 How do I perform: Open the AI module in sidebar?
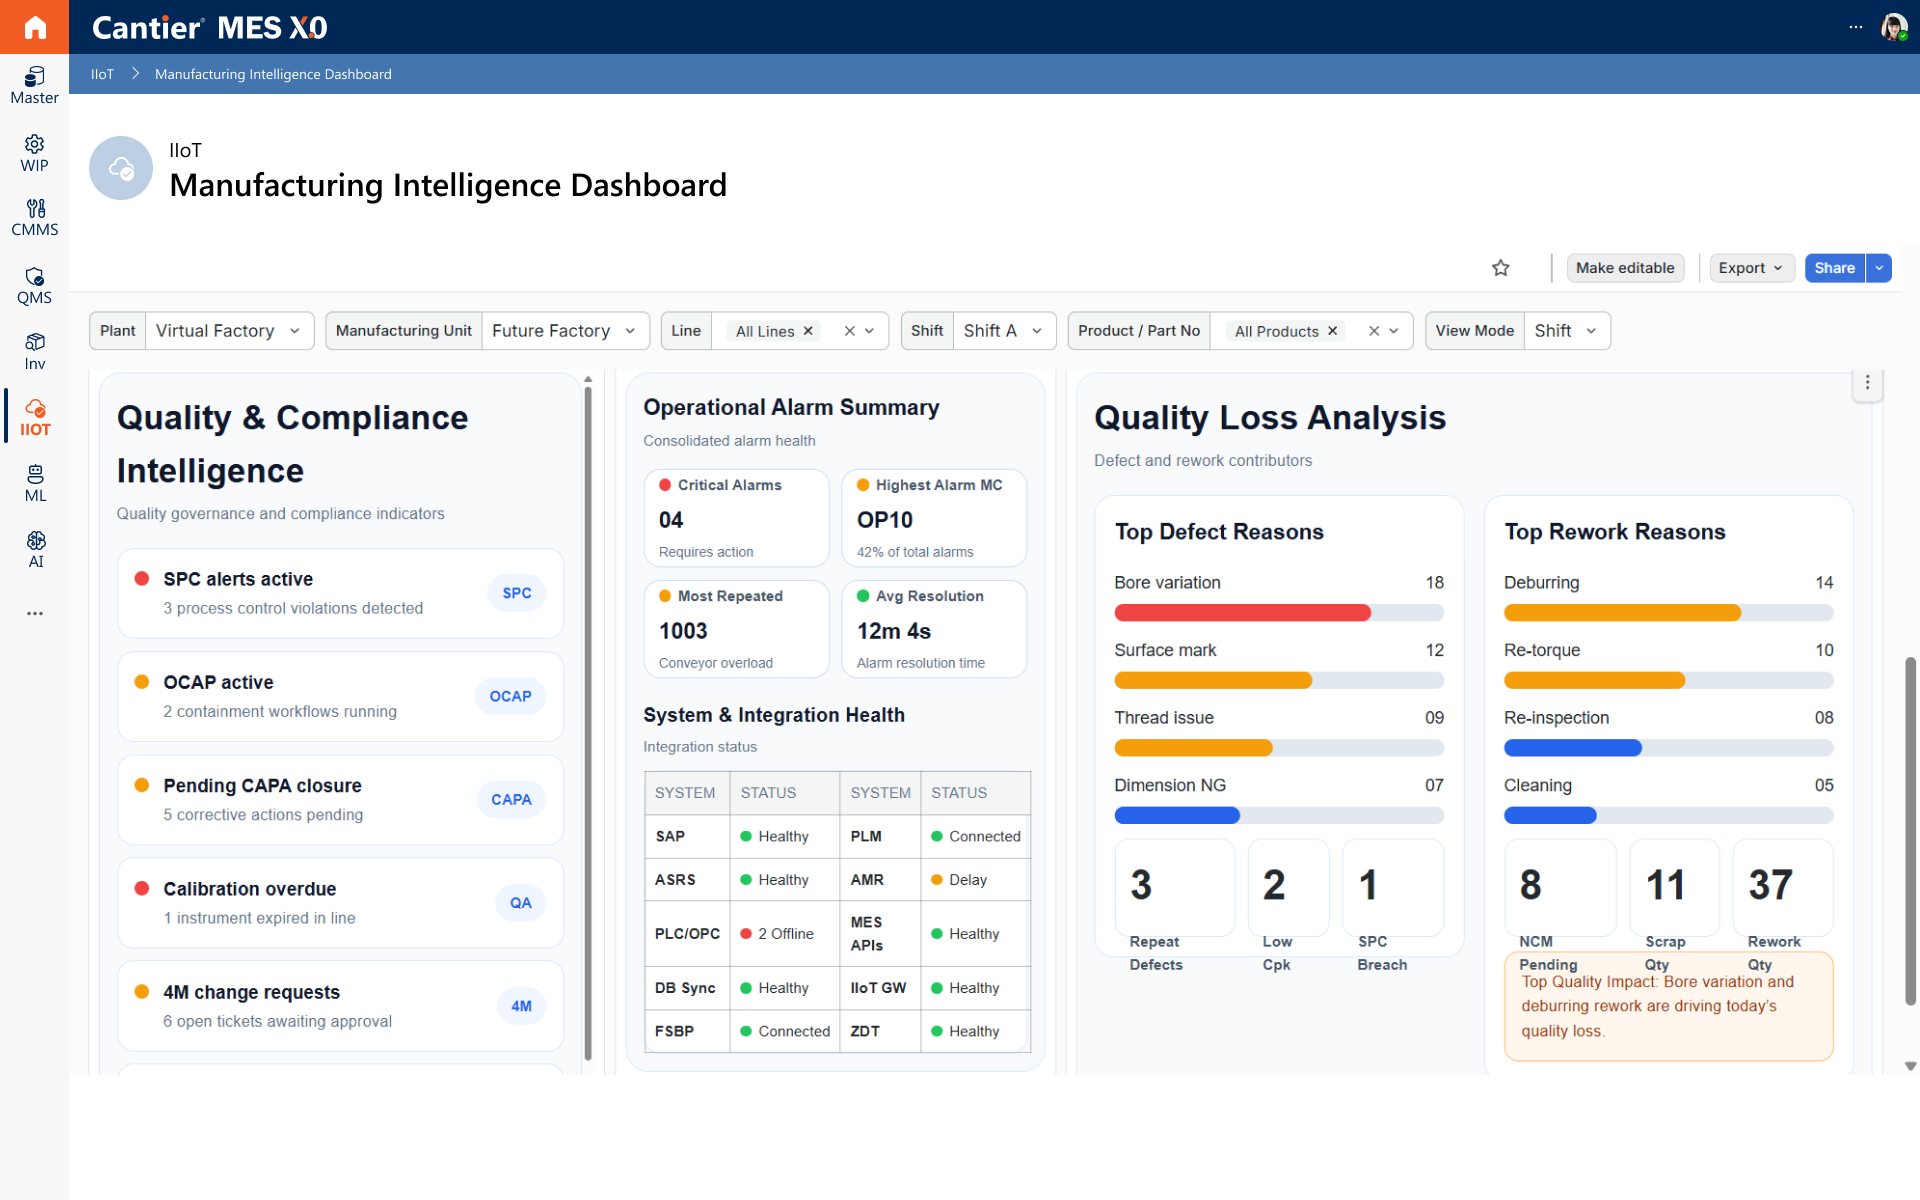(x=34, y=550)
